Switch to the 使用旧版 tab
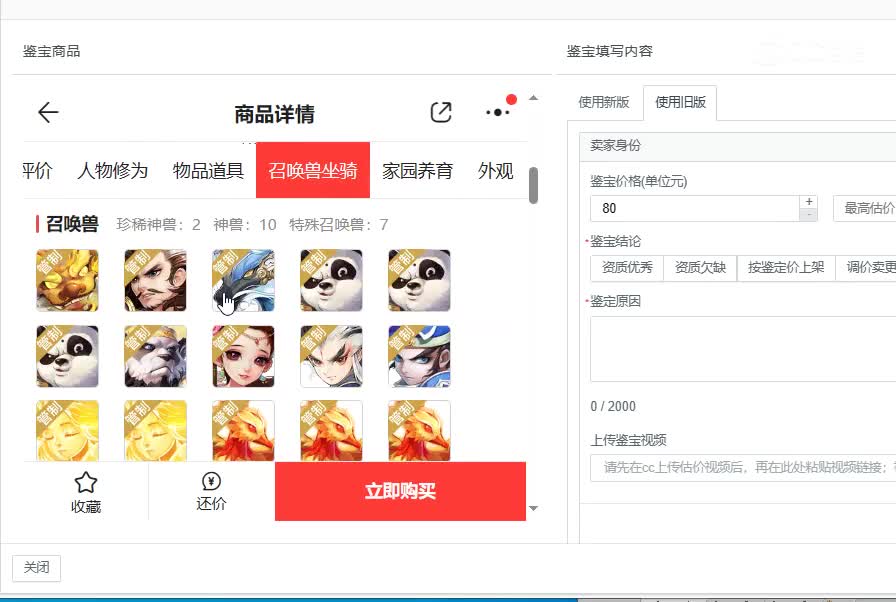Screen dimensions: 896x602 (680, 102)
